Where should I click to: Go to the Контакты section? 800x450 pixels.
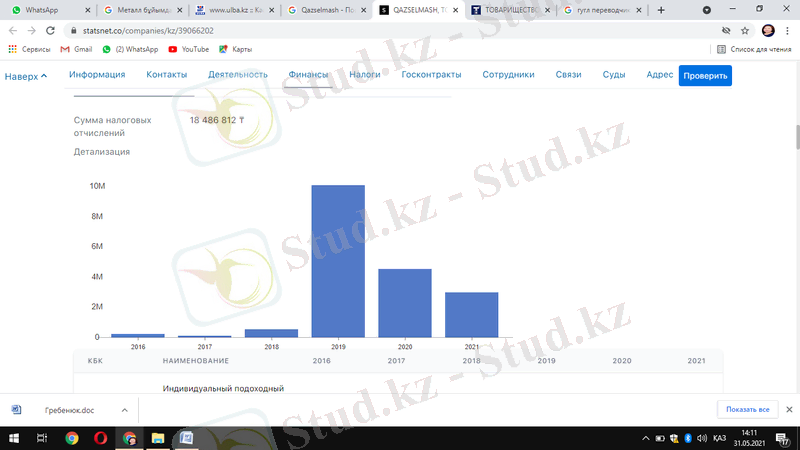[x=167, y=74]
